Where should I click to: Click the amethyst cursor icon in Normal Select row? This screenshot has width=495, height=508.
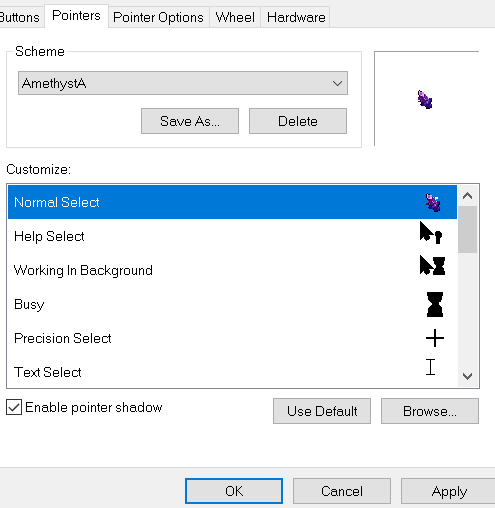point(433,202)
